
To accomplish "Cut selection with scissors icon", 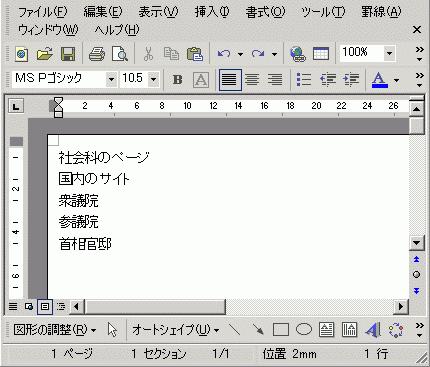I will 148,54.
